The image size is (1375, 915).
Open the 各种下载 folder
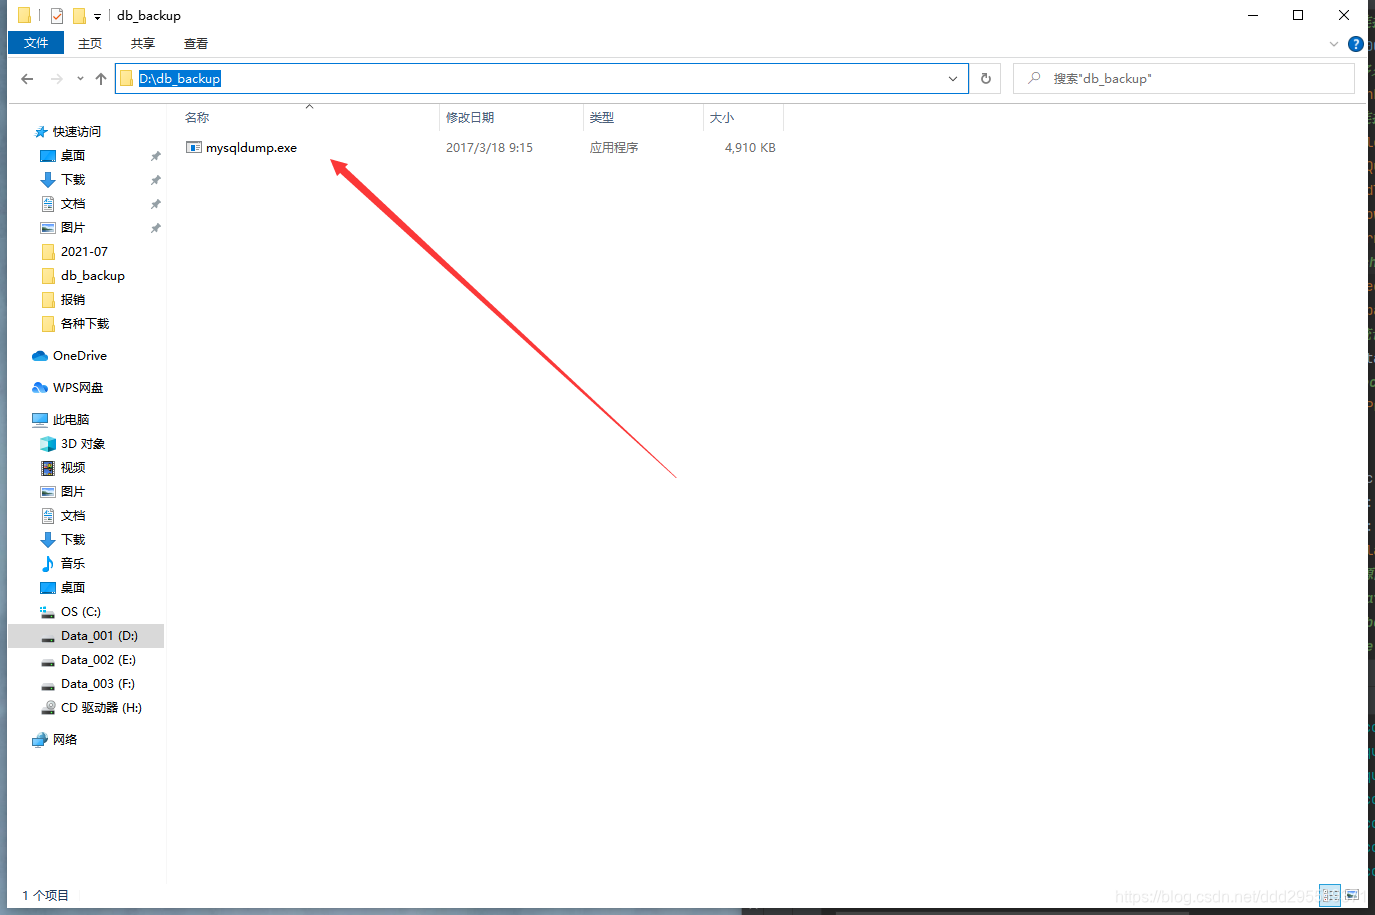point(85,324)
